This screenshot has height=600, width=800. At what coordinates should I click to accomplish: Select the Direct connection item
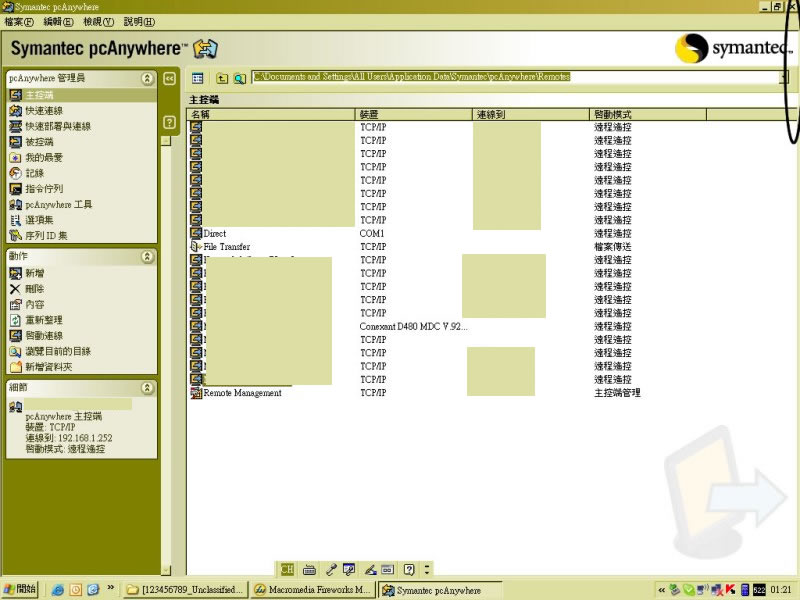coord(214,234)
